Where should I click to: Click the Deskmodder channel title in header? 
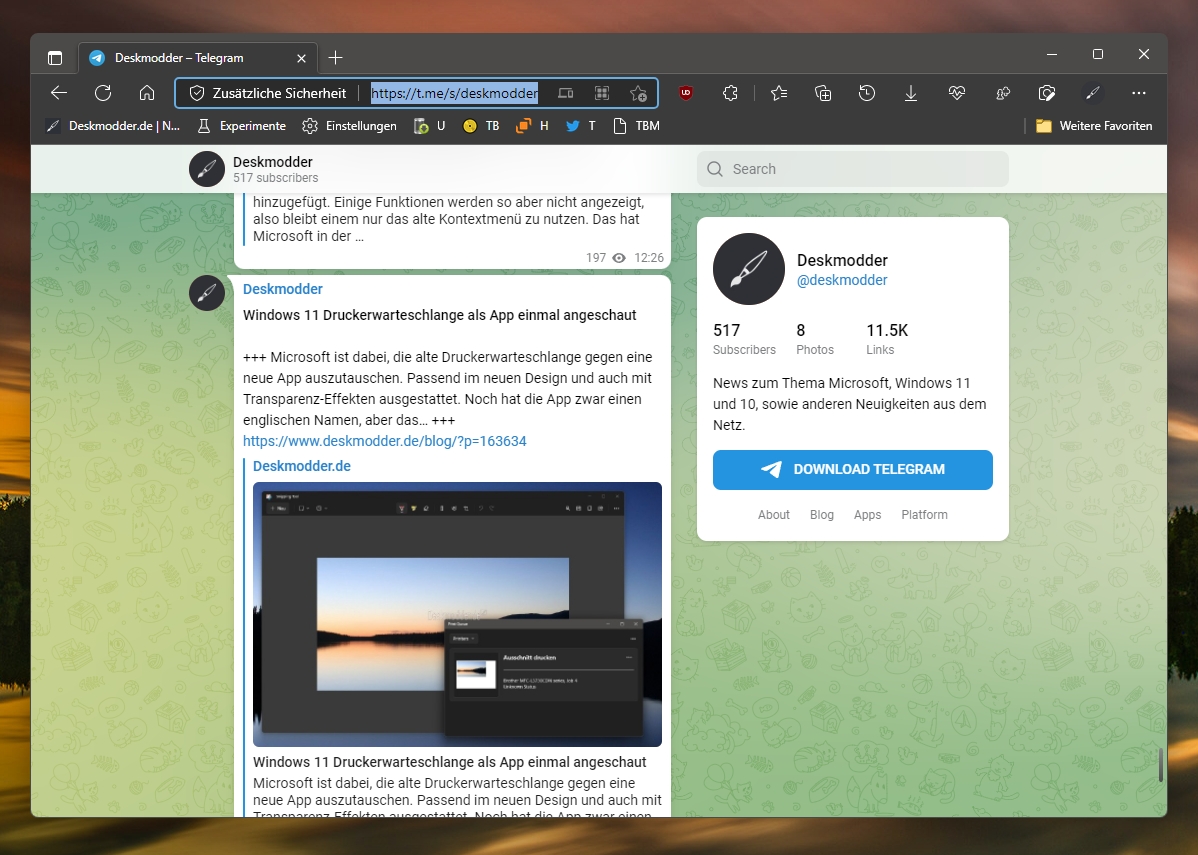[273, 162]
